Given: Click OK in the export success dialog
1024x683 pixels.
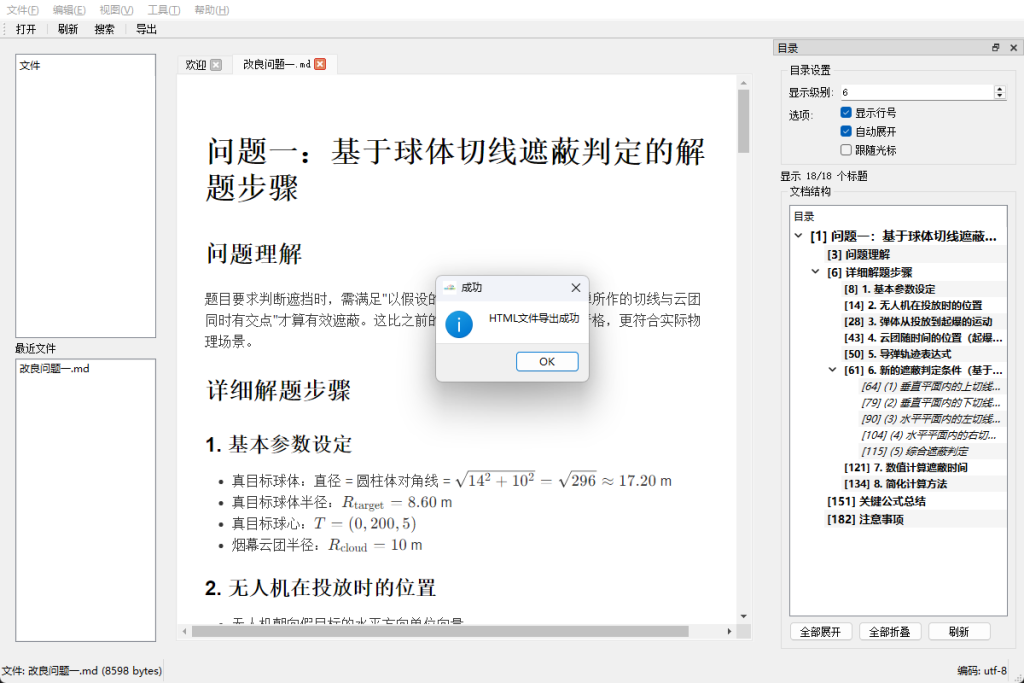Looking at the screenshot, I should click(x=547, y=362).
